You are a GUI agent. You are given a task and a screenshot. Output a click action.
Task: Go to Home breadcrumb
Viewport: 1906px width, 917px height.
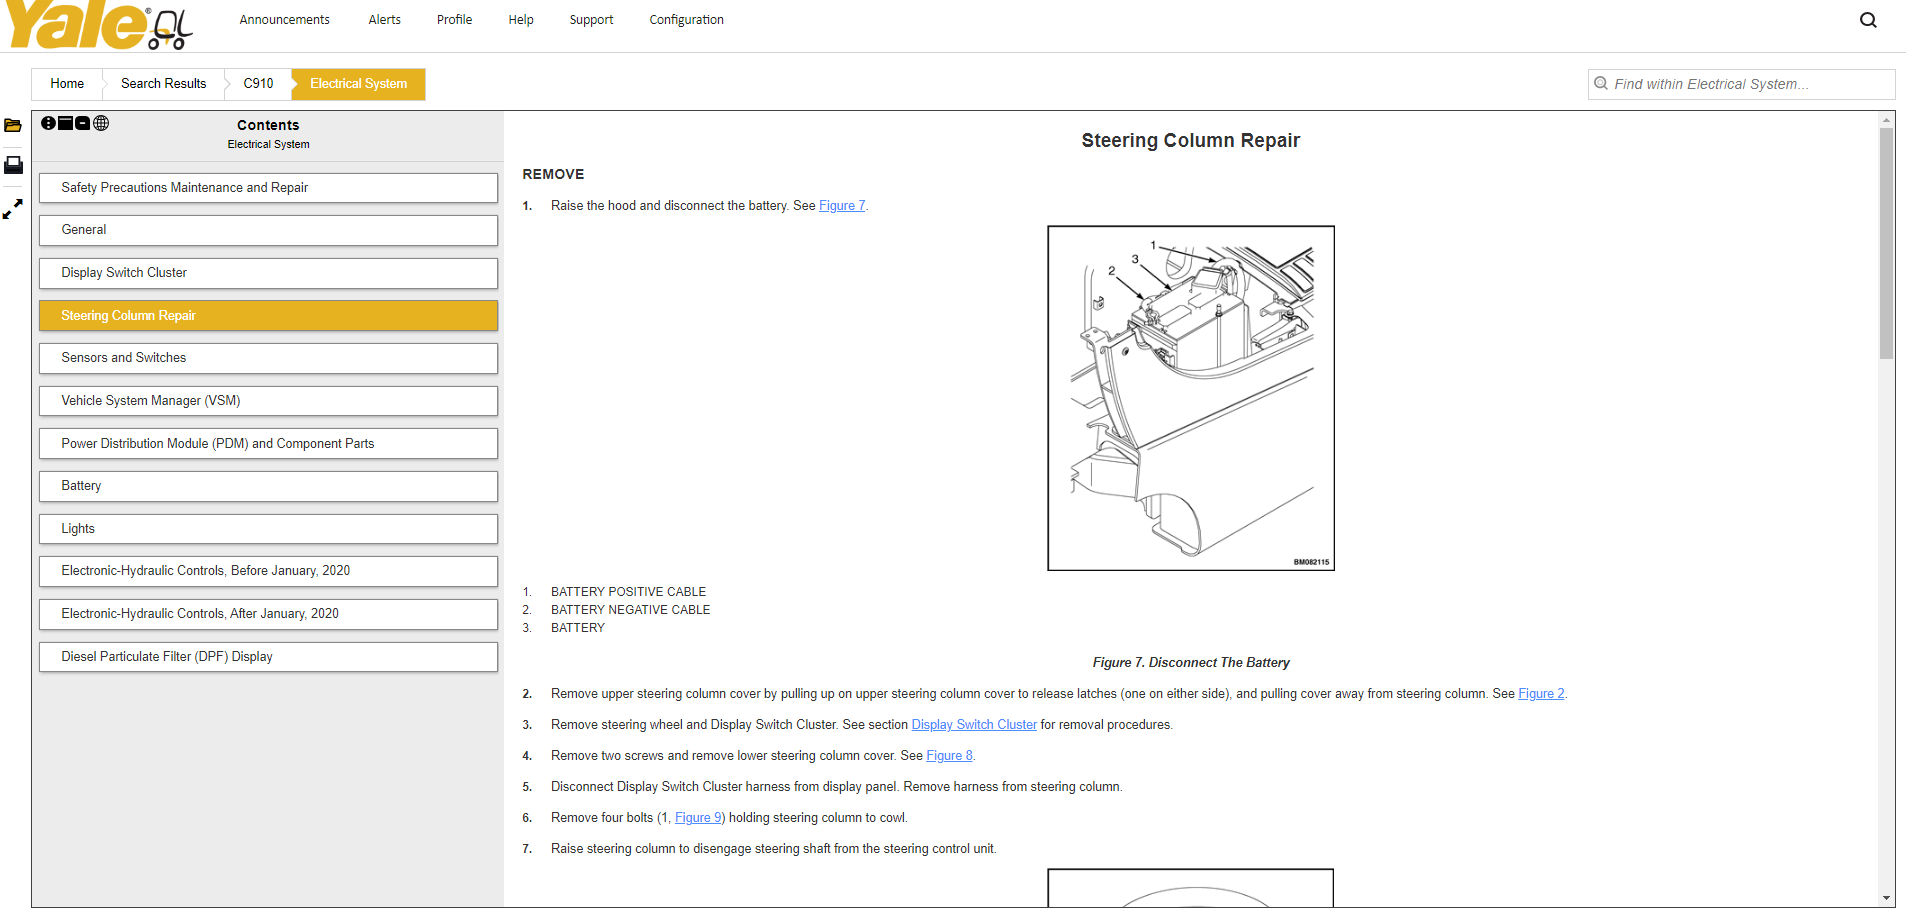67,84
